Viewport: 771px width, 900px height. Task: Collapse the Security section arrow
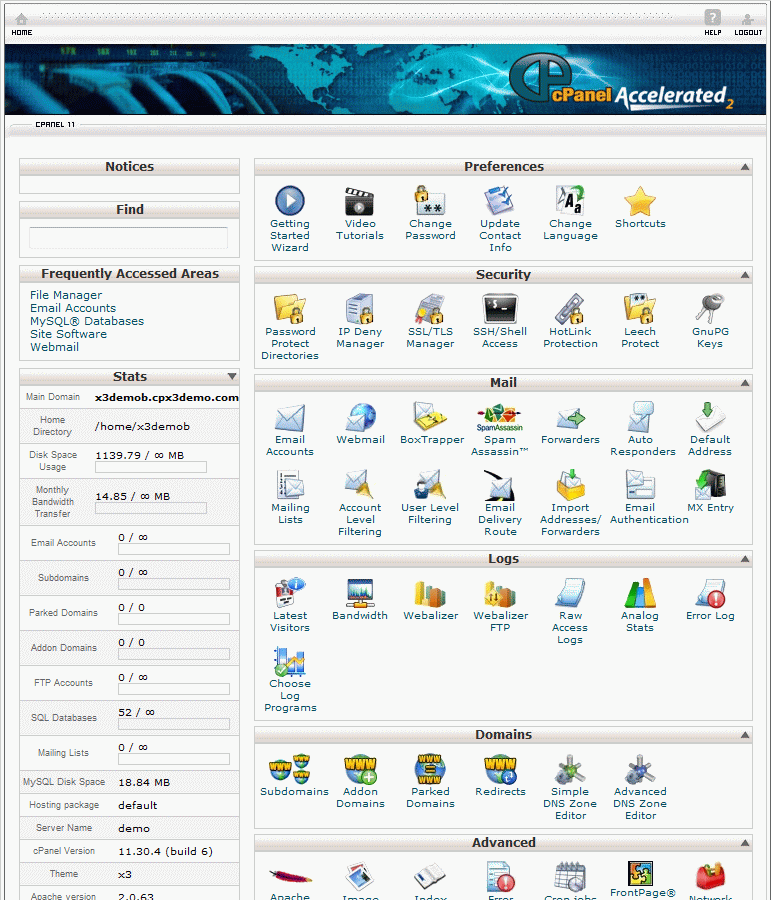pos(744,276)
